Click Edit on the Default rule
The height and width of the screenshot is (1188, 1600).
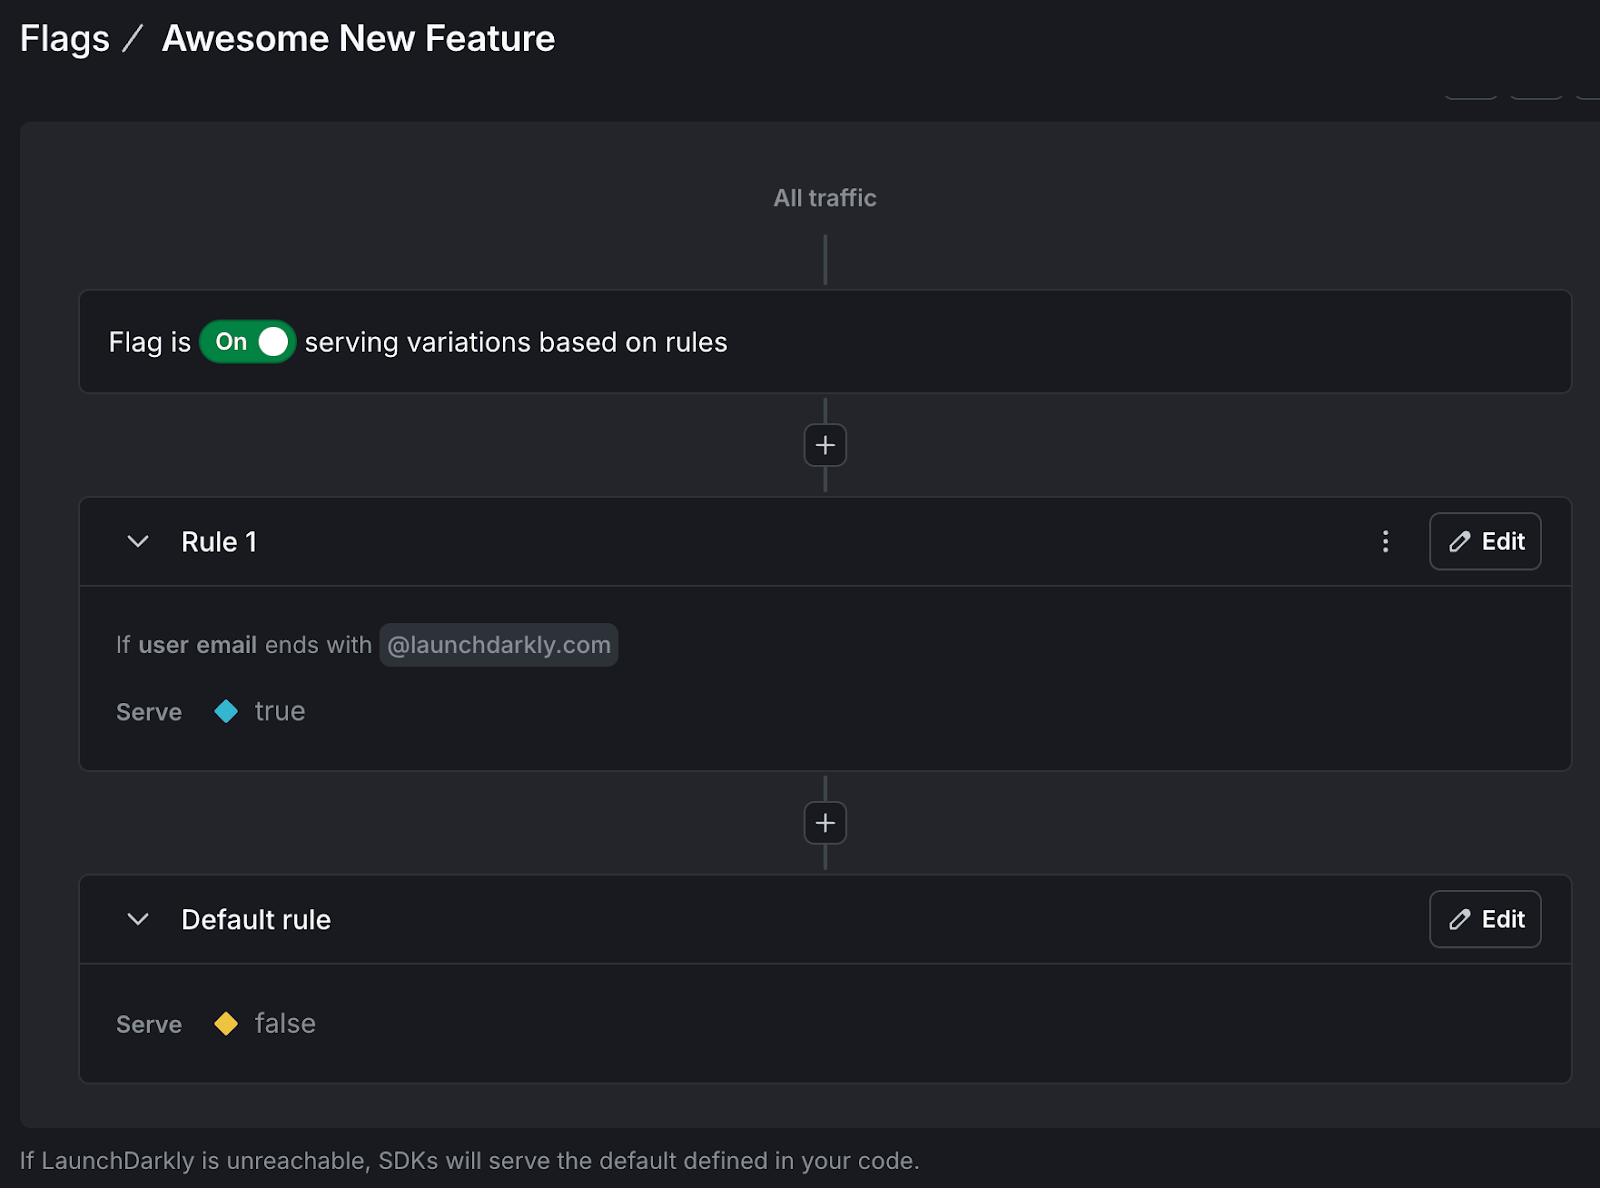(x=1485, y=919)
